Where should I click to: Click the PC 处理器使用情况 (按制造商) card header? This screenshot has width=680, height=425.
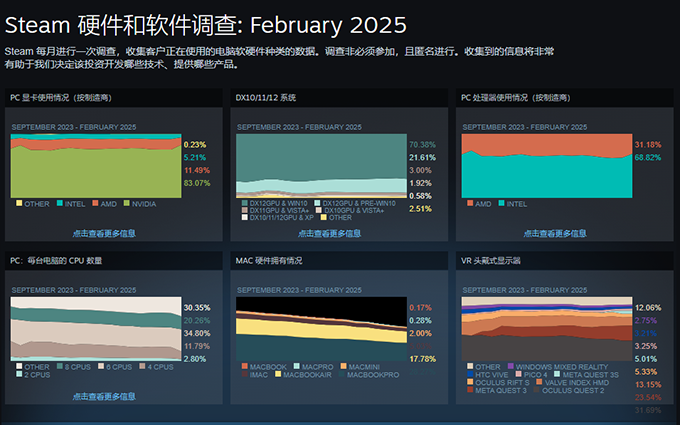(565, 98)
